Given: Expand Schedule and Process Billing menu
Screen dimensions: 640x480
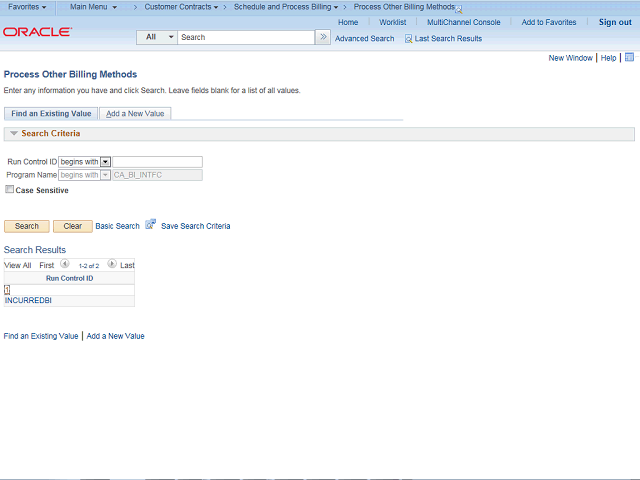Looking at the screenshot, I should [x=286, y=7].
